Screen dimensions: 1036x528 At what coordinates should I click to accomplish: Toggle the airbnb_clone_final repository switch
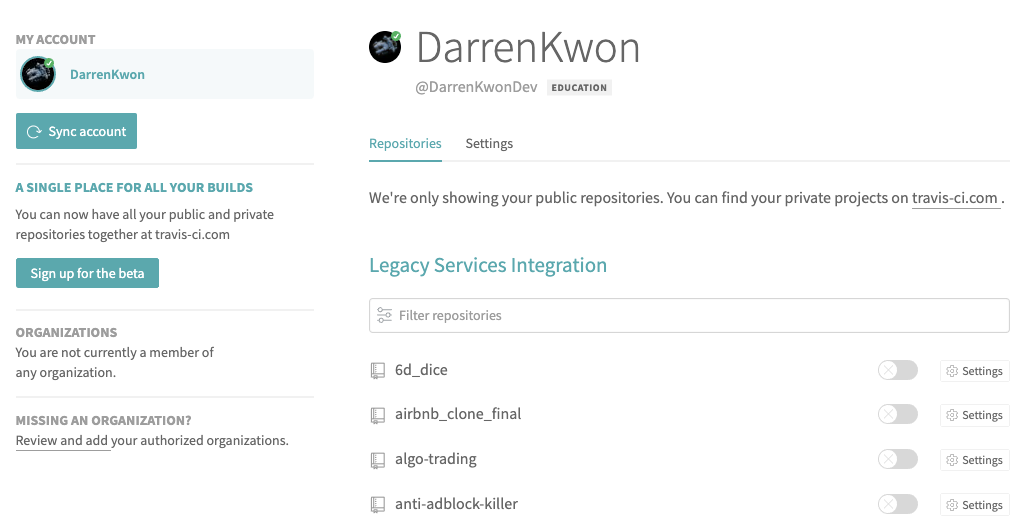click(897, 414)
